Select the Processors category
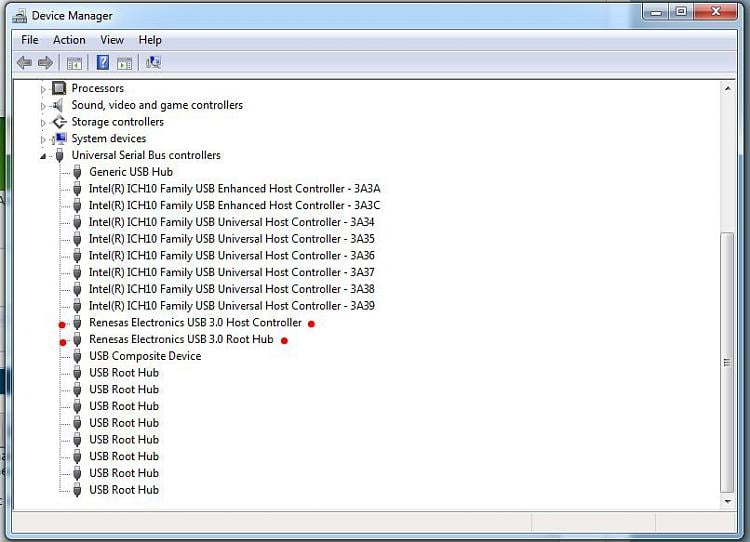This screenshot has width=750, height=542. [98, 88]
